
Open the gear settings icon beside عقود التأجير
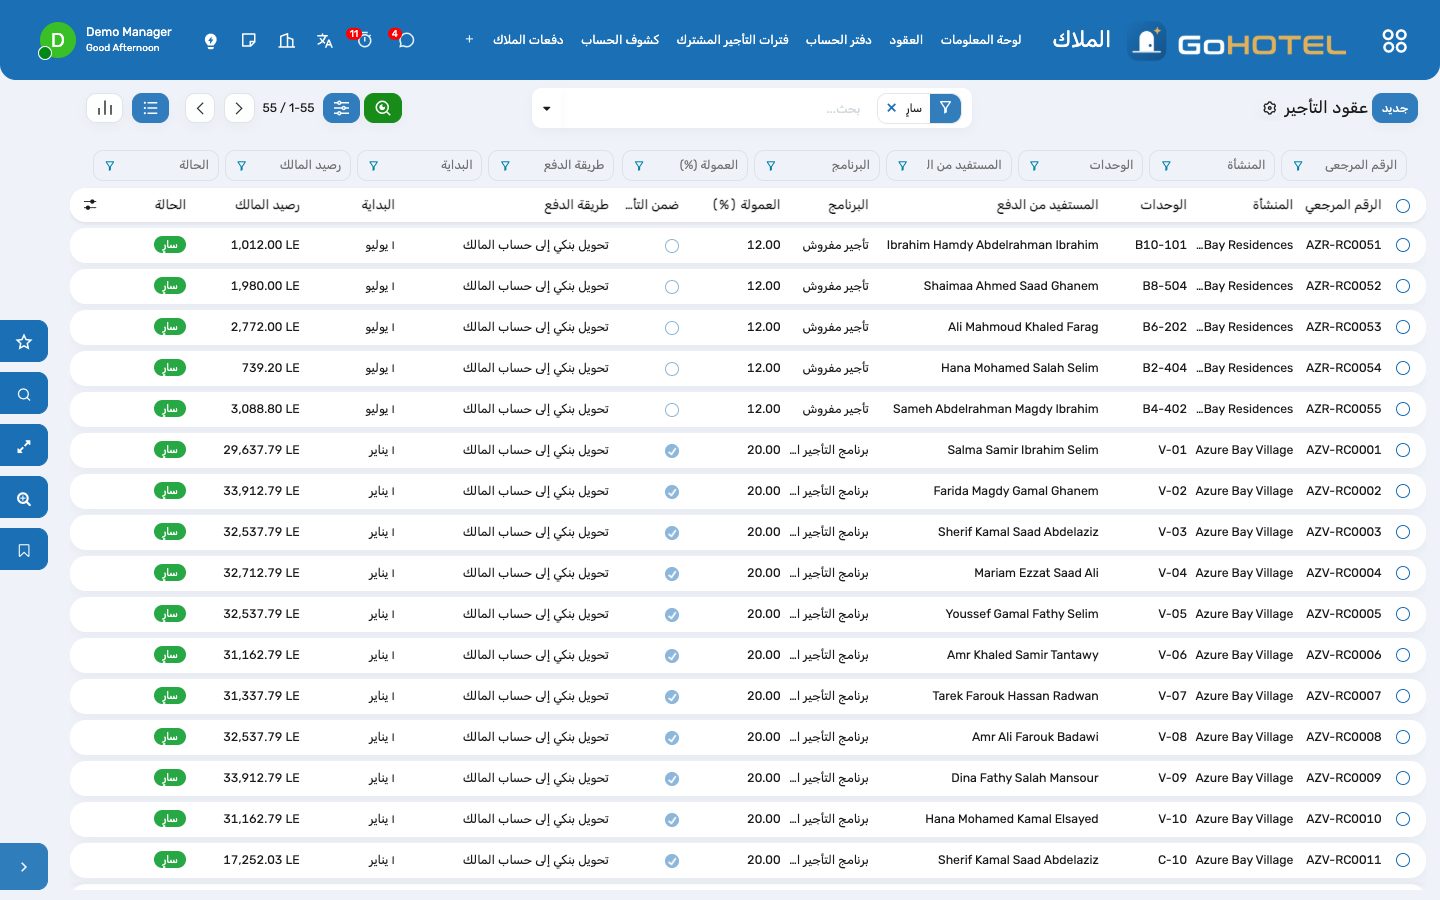(x=1269, y=108)
